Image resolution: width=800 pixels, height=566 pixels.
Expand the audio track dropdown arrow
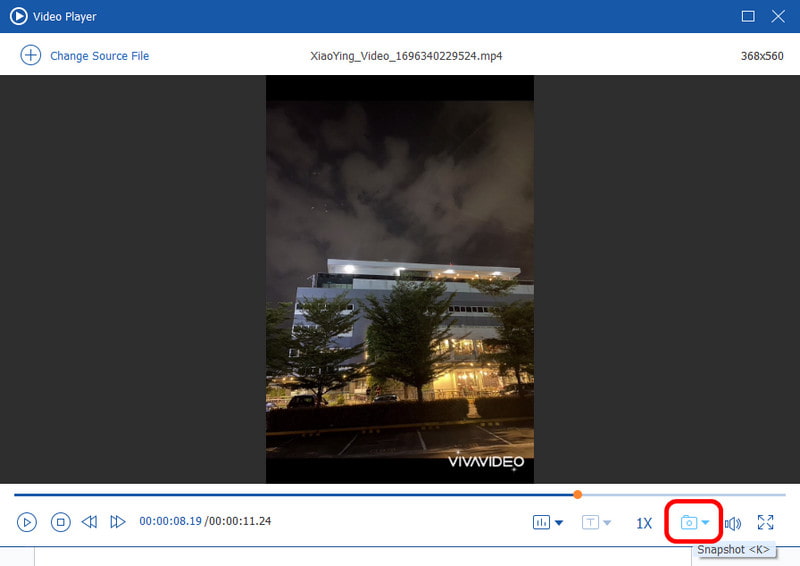pos(559,523)
